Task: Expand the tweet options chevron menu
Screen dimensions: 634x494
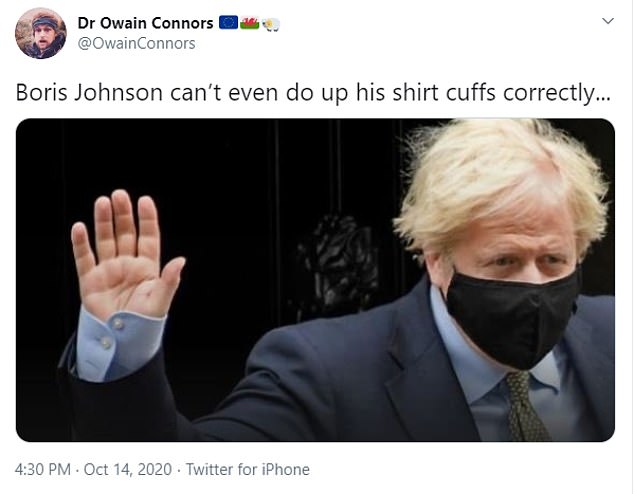Action: 608,21
